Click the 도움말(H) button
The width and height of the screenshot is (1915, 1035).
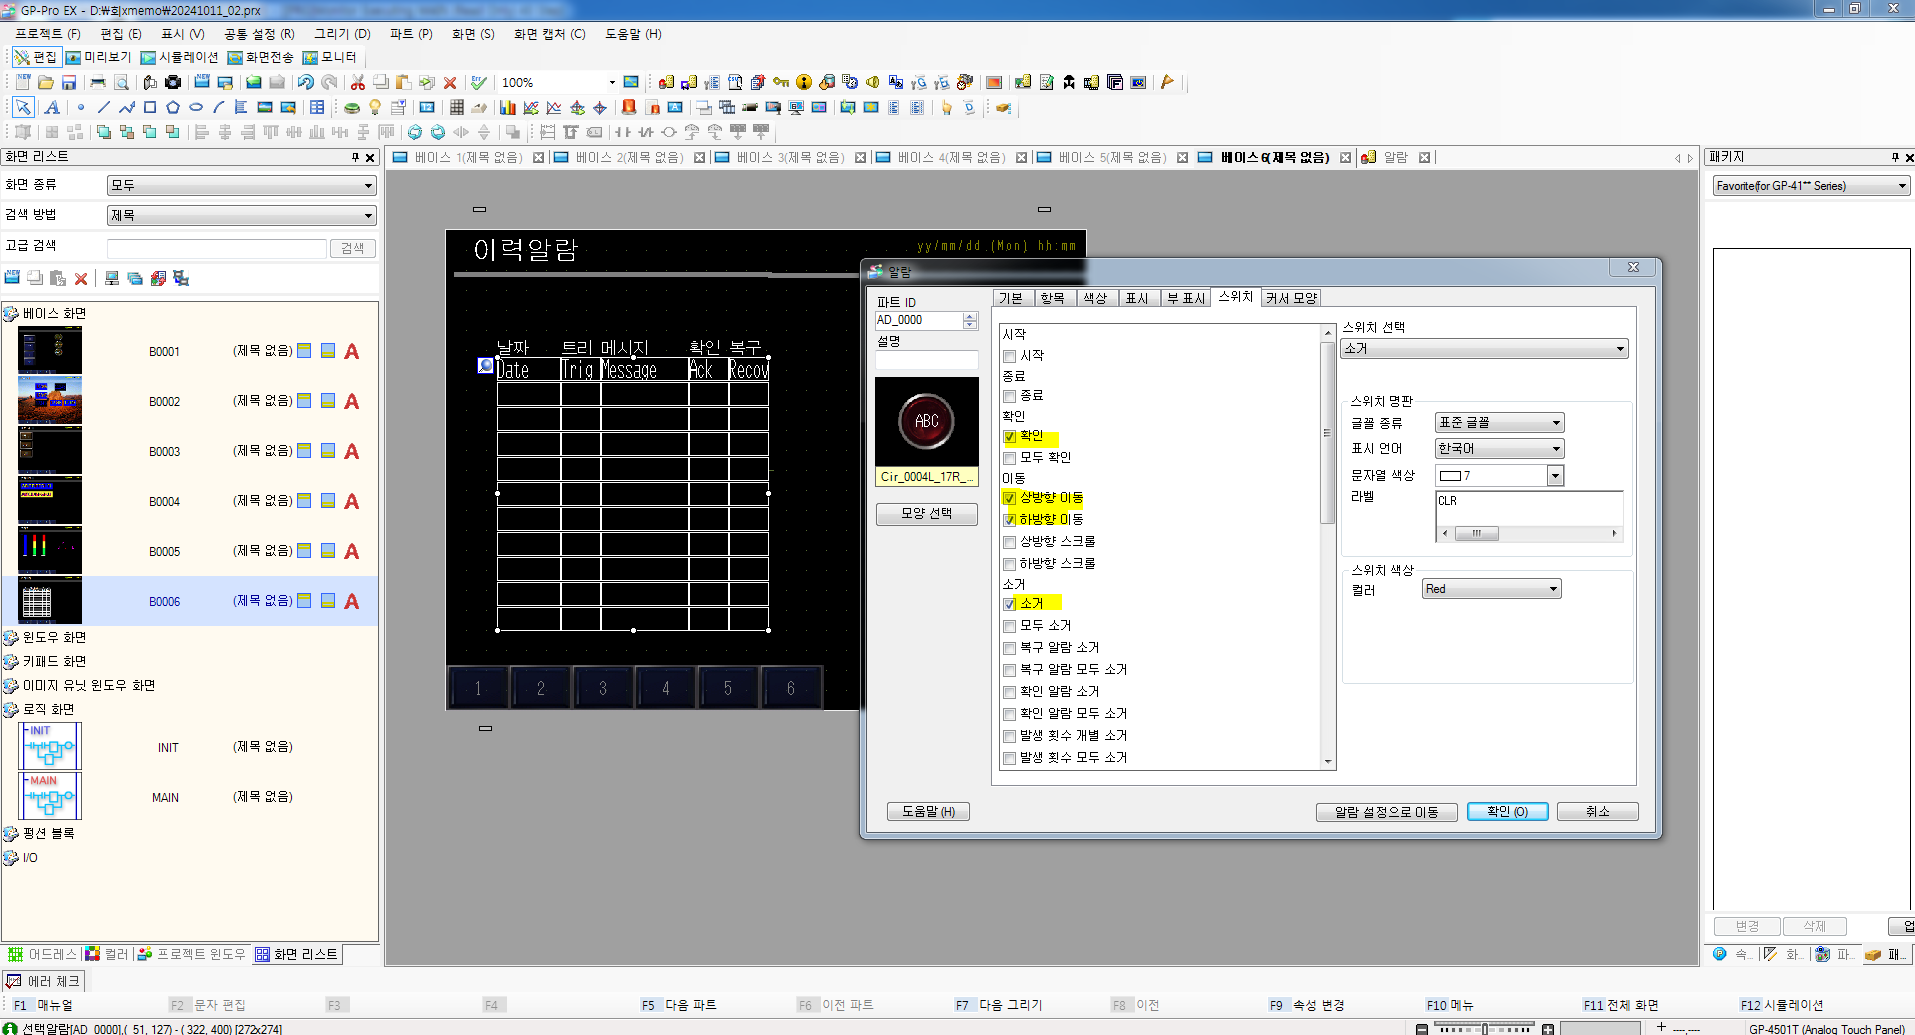(928, 812)
